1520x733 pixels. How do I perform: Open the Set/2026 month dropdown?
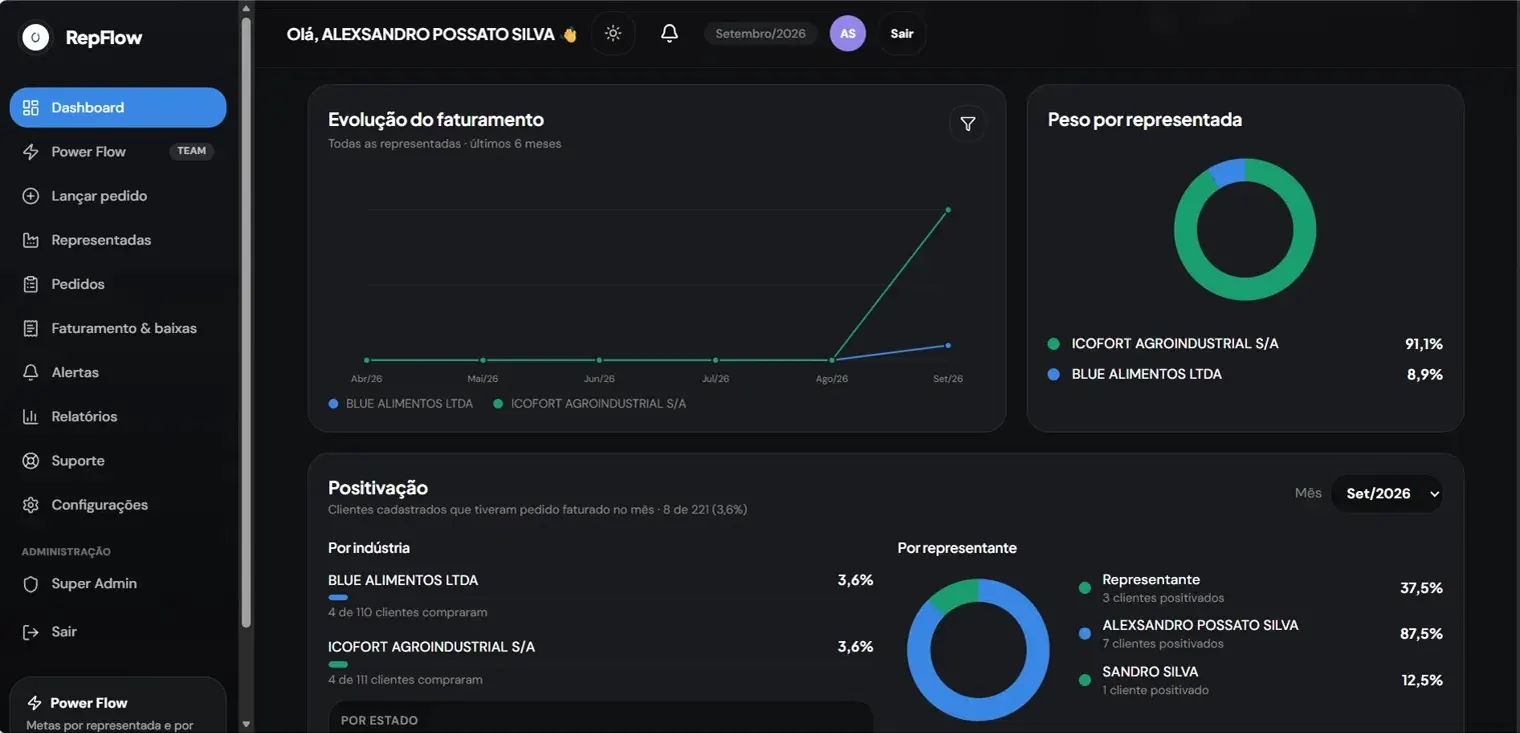click(x=1387, y=493)
